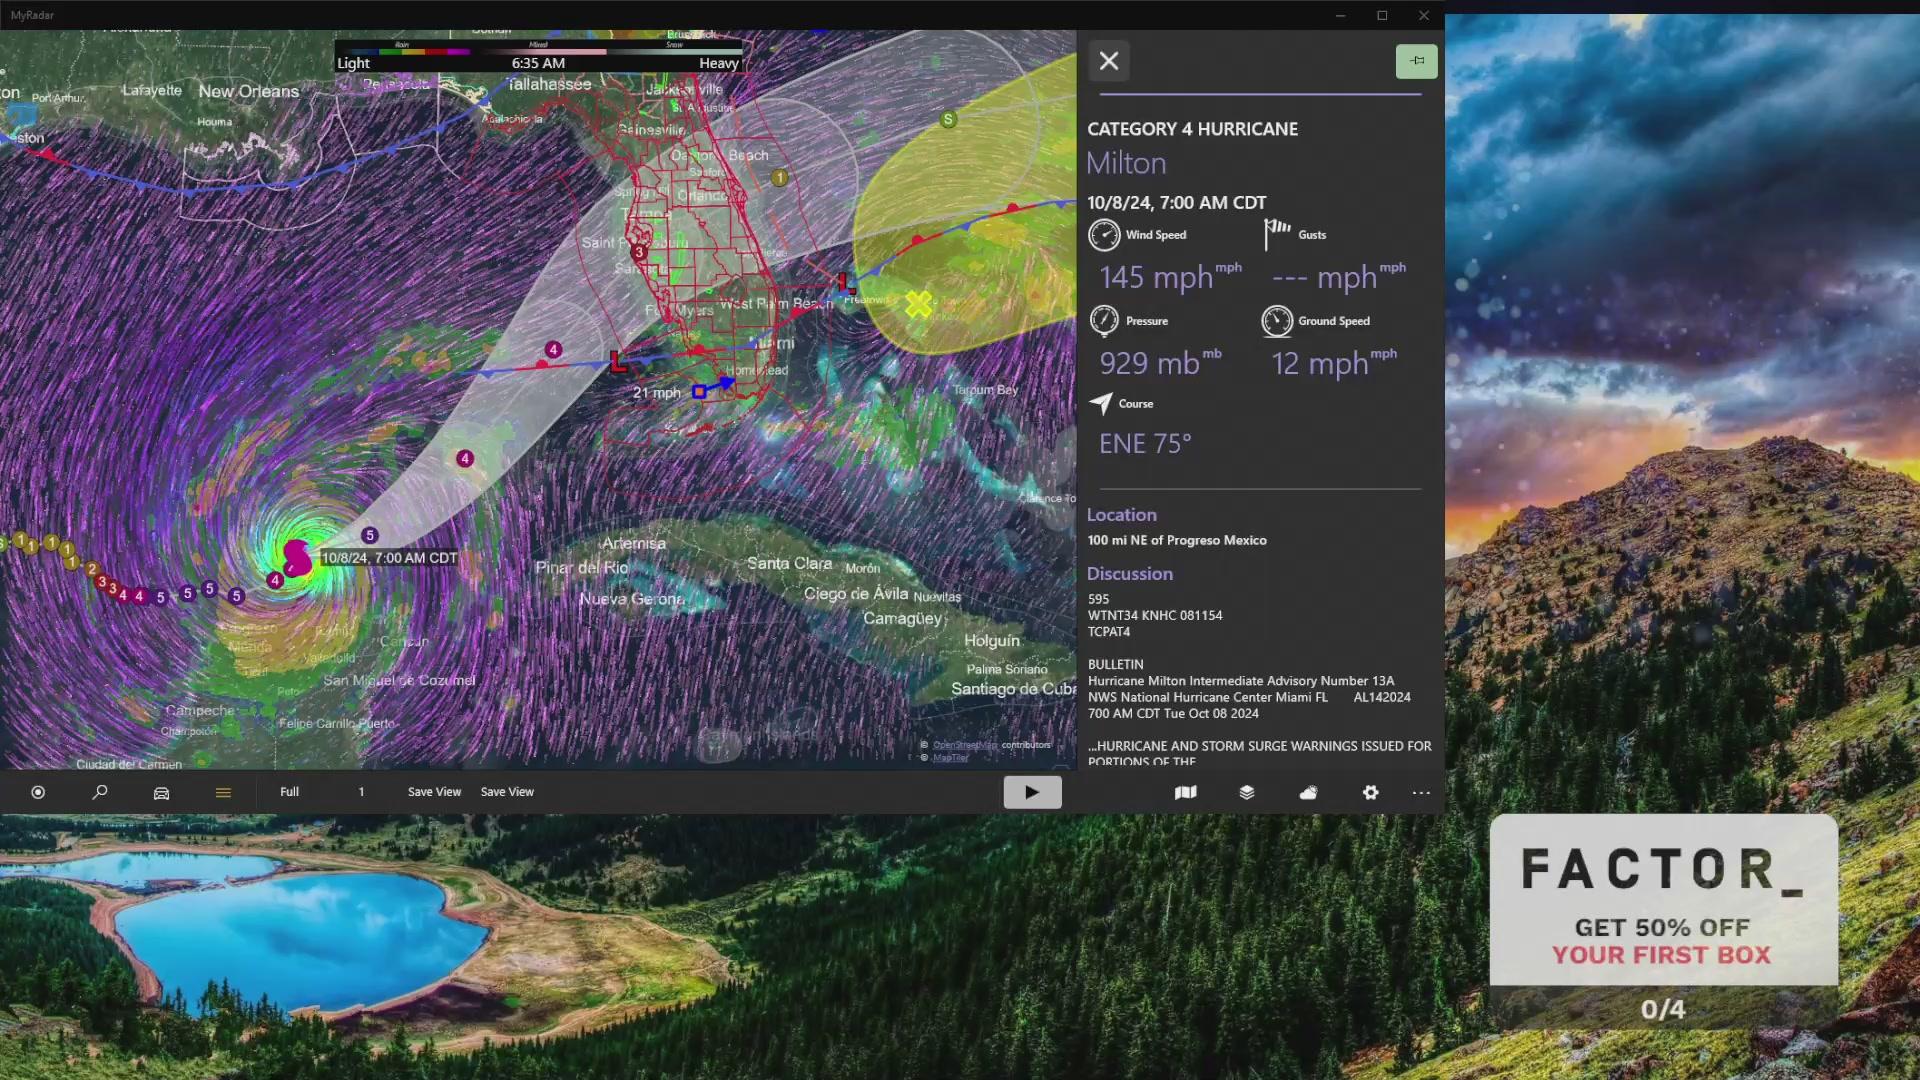This screenshot has width=1920, height=1080.
Task: Click the 12 mph ground speed value
Action: coord(1334,363)
